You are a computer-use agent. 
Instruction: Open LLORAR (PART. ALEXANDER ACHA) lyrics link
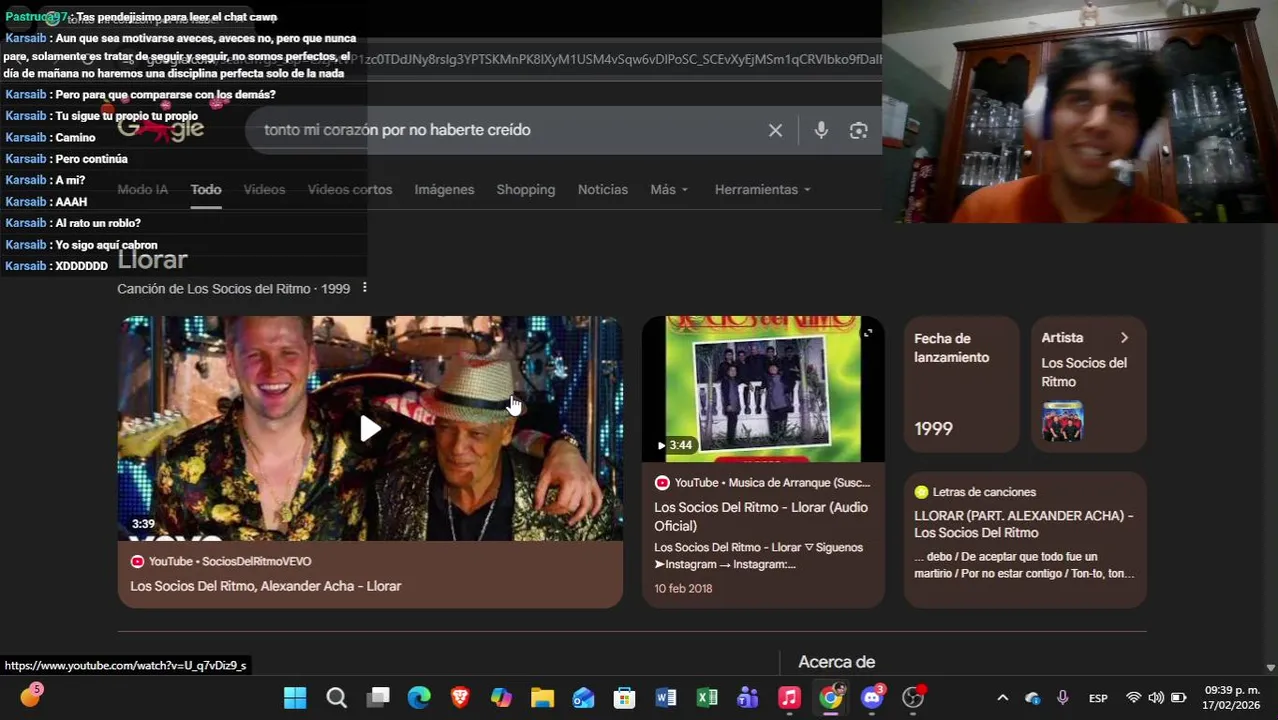(x=1023, y=524)
